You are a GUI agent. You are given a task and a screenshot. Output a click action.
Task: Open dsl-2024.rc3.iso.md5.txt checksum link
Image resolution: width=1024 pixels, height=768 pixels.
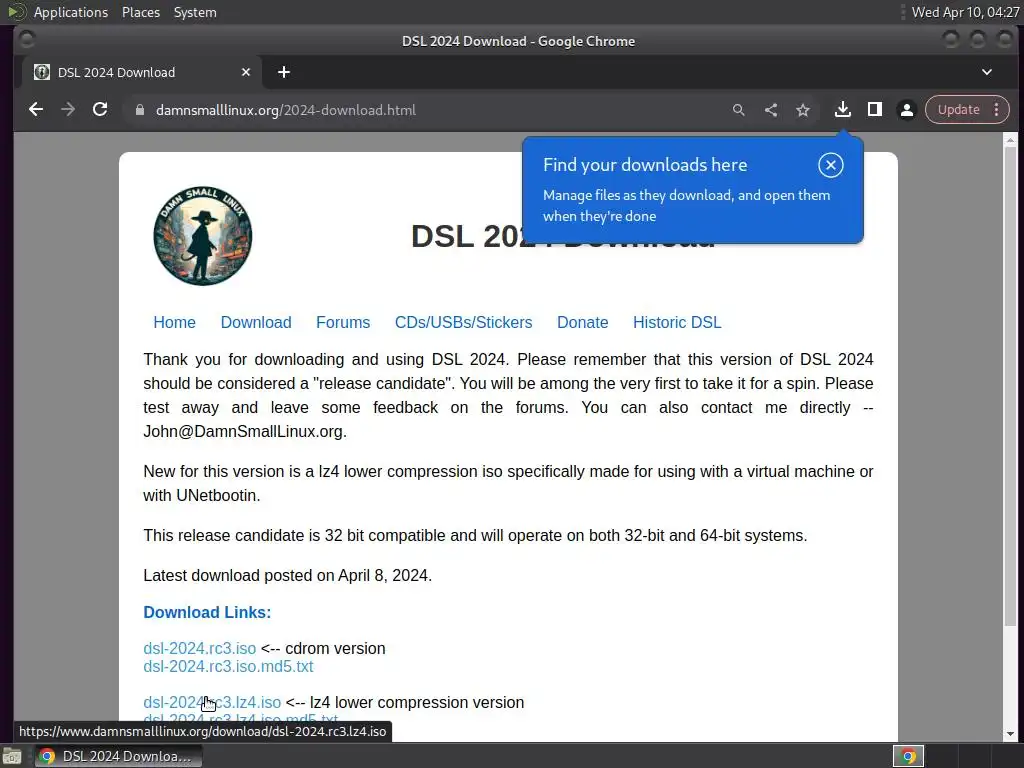click(228, 667)
